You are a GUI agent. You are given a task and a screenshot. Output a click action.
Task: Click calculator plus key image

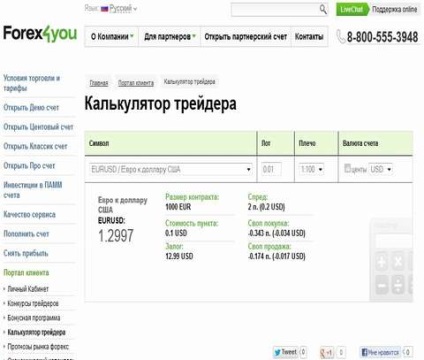382,261
